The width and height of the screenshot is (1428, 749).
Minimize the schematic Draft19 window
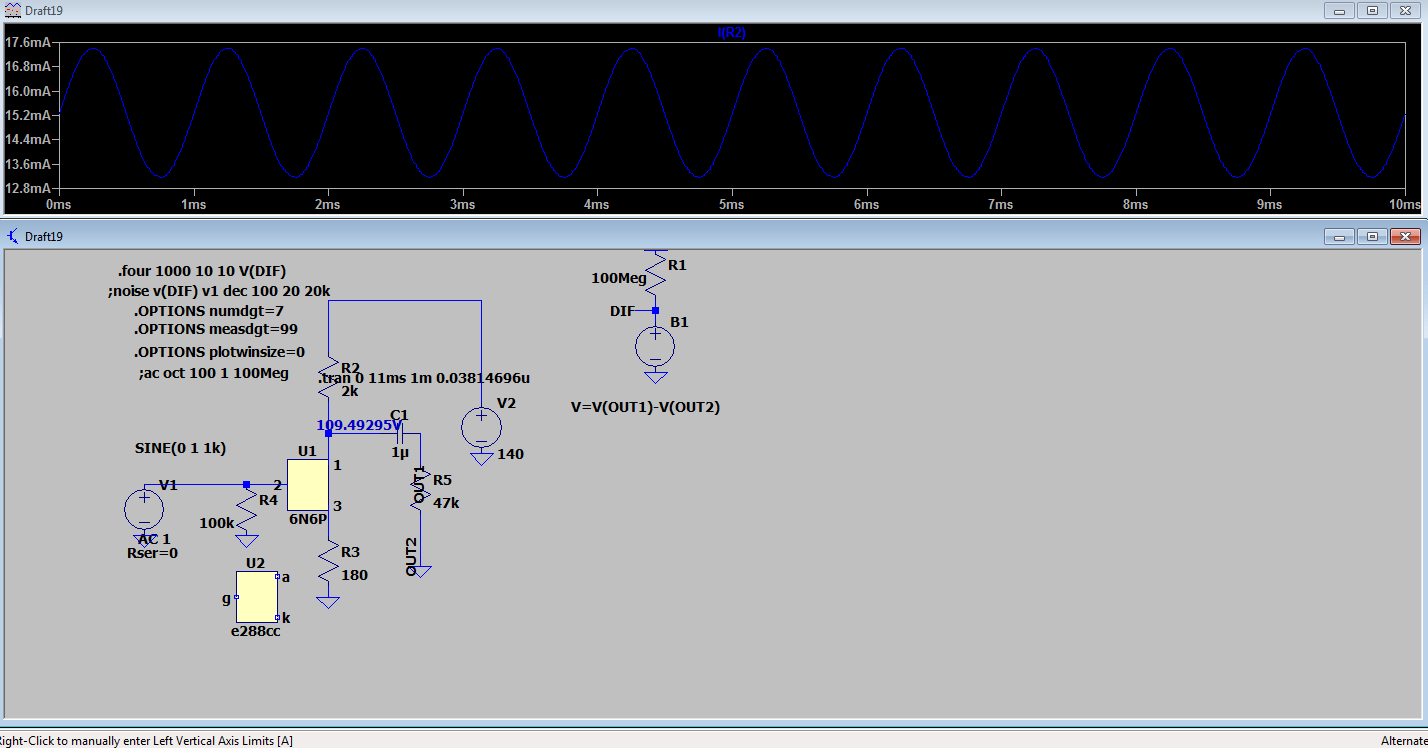(x=1339, y=236)
